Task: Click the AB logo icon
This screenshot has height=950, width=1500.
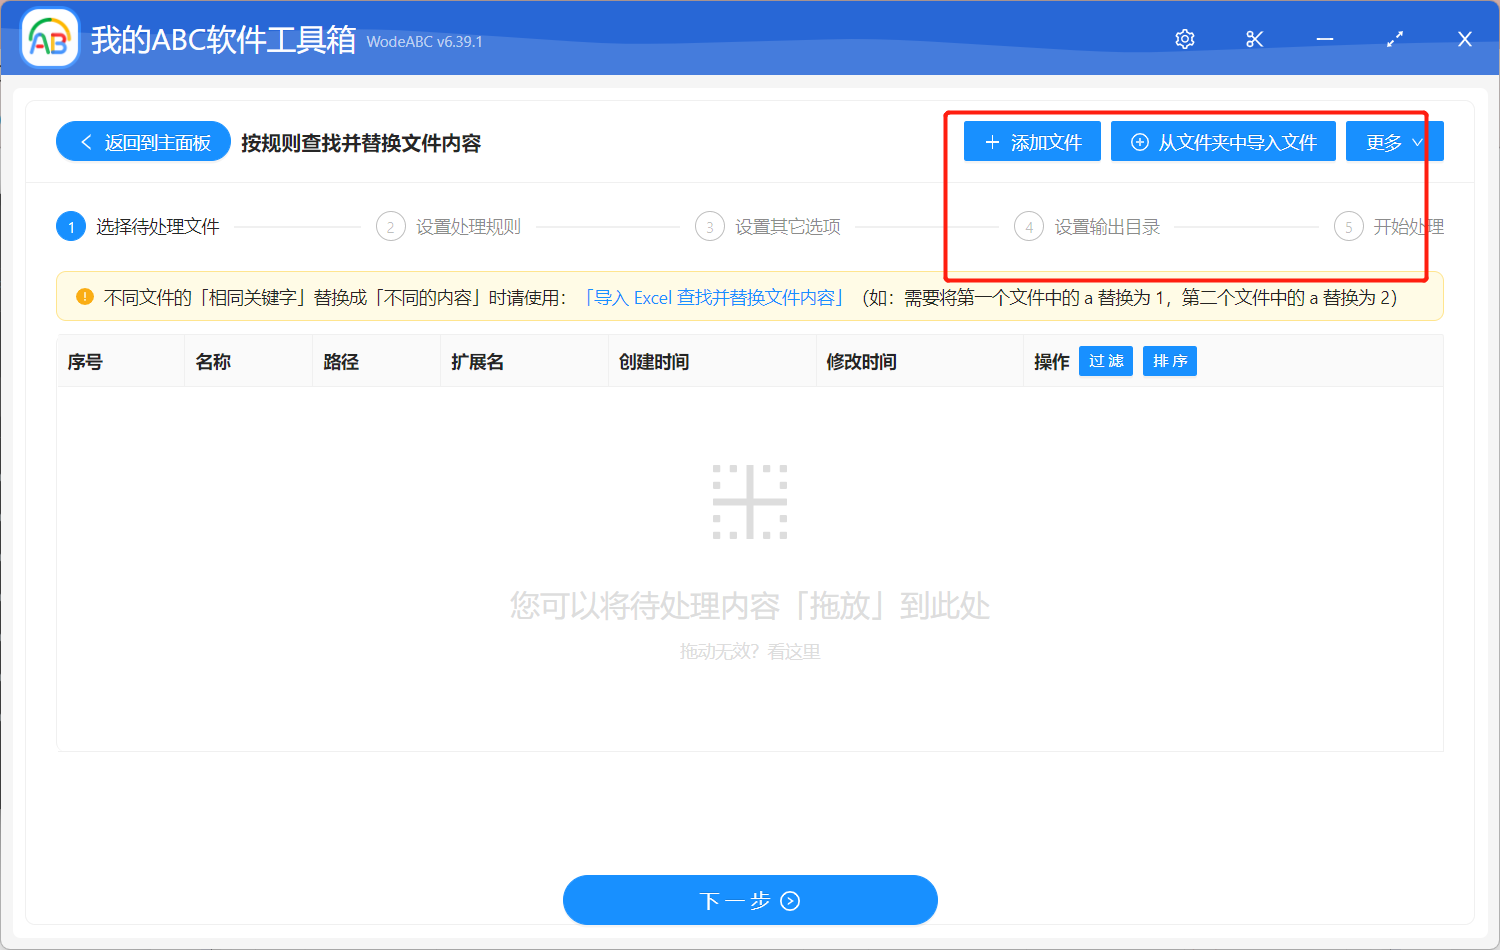Action: (48, 37)
